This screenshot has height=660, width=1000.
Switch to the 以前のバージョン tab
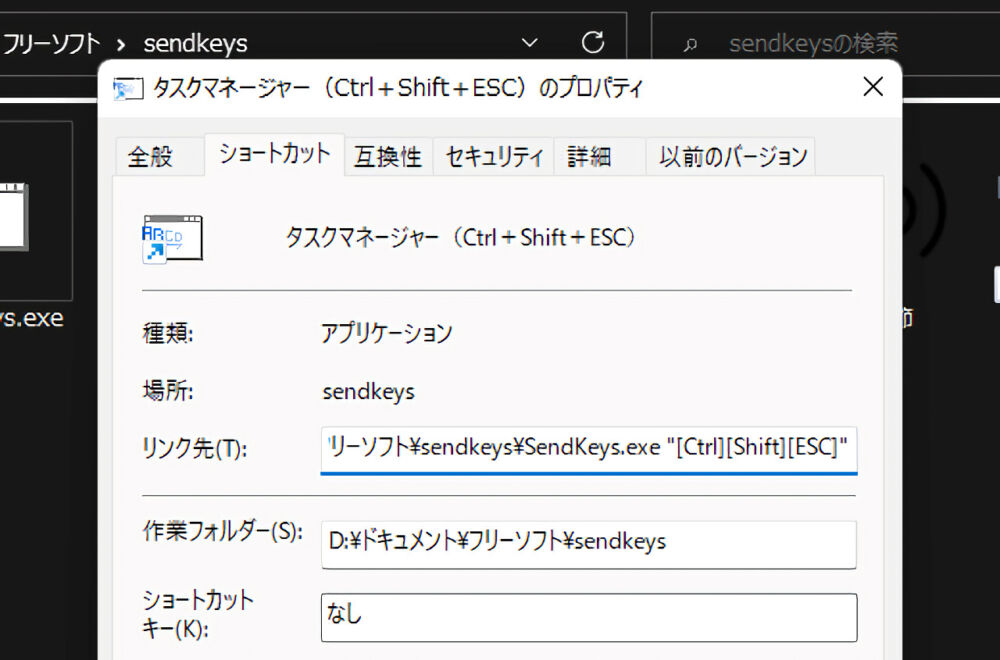[731, 155]
